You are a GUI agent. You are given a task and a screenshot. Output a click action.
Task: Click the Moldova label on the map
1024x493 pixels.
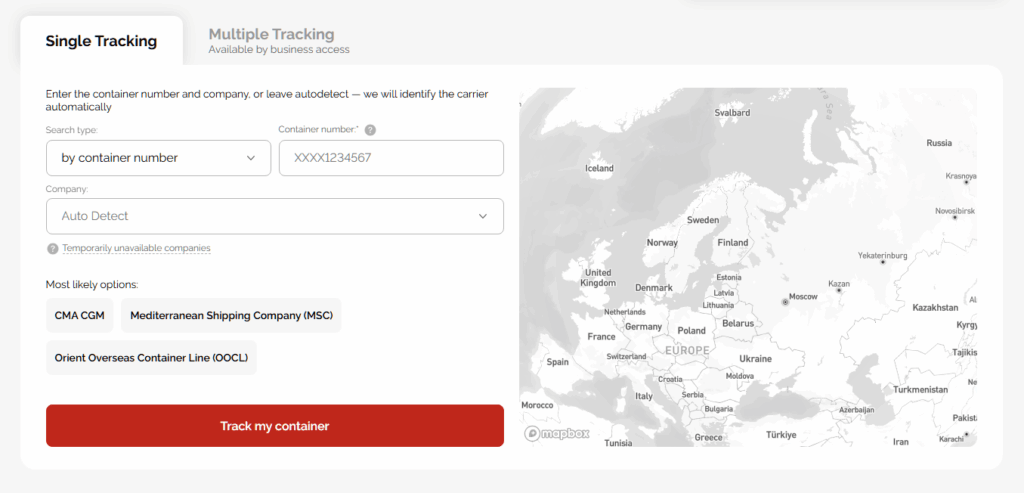coord(740,376)
